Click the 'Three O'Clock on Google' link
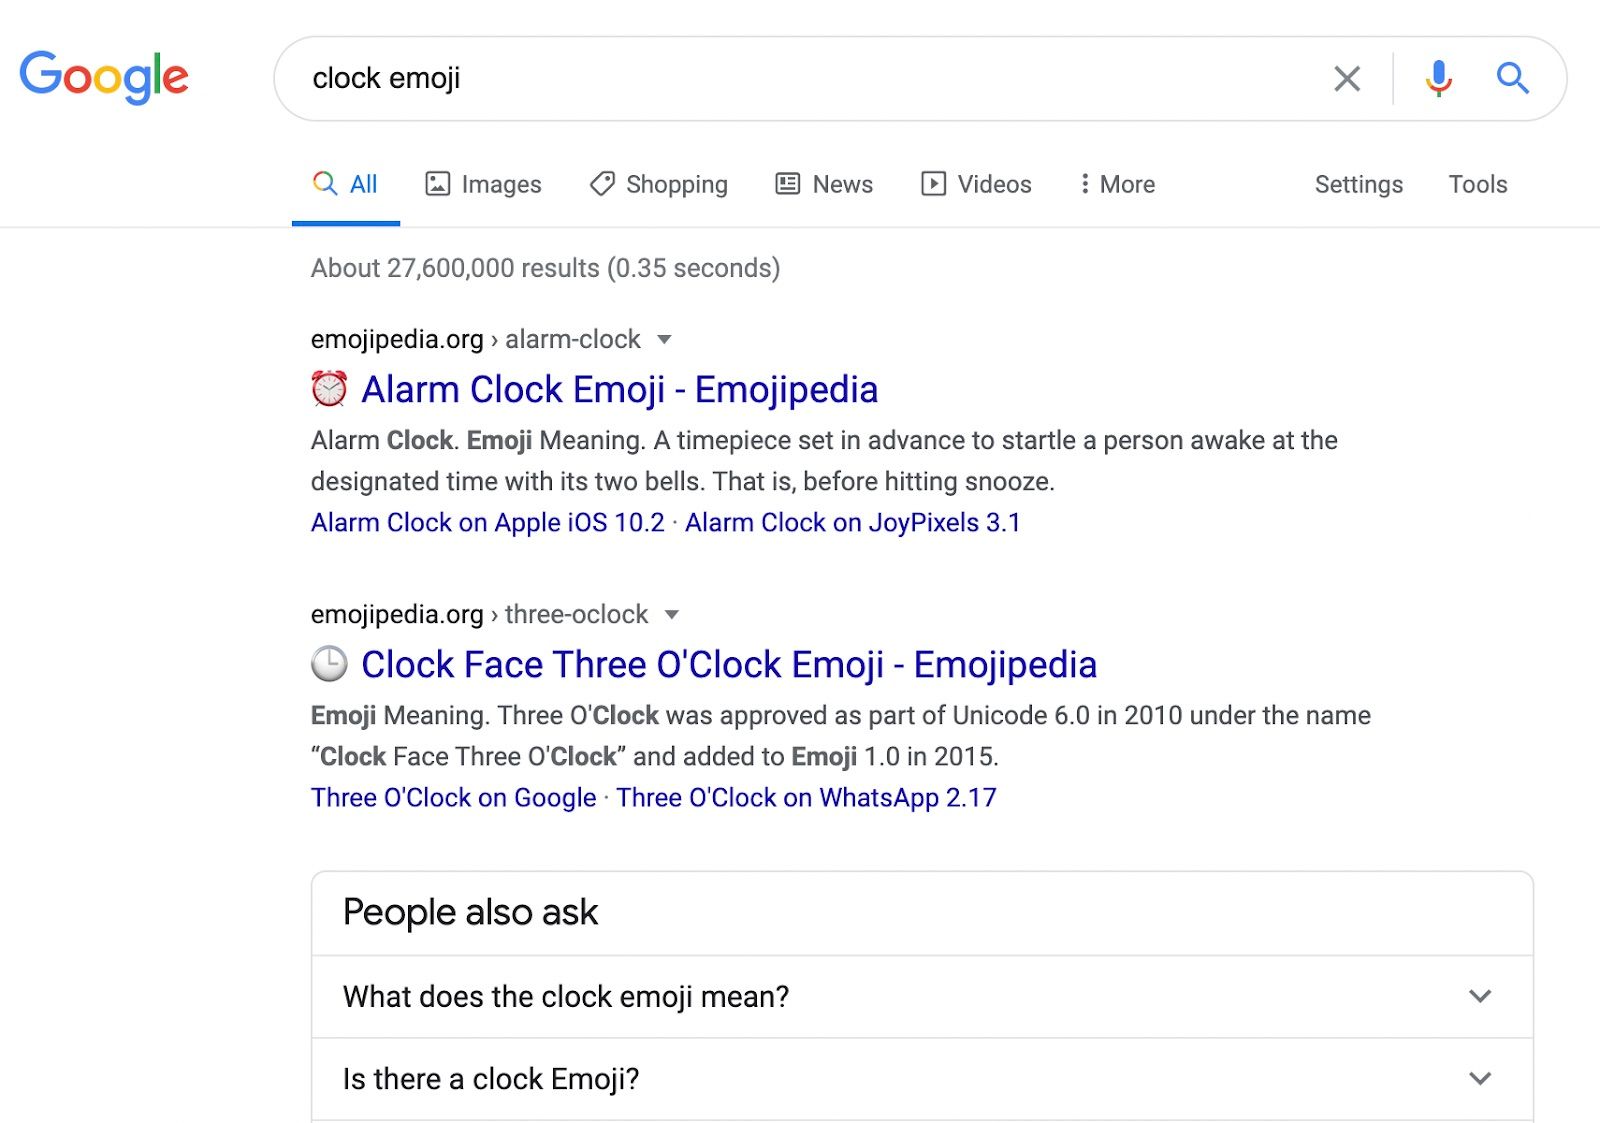This screenshot has height=1123, width=1600. [452, 797]
